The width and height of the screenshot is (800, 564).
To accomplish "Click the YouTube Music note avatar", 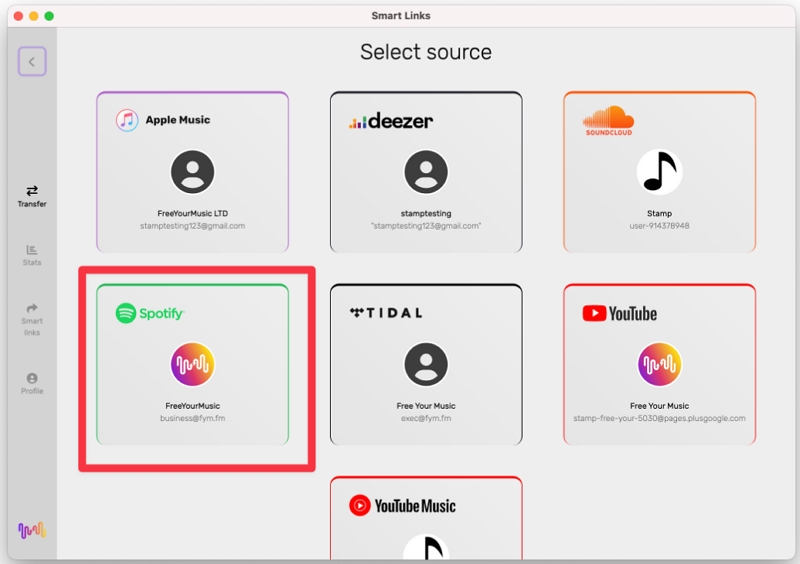I will 426,547.
